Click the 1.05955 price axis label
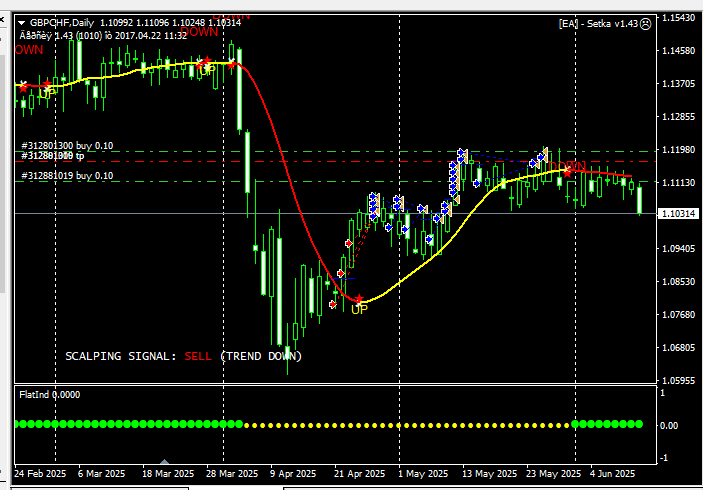 tap(679, 381)
